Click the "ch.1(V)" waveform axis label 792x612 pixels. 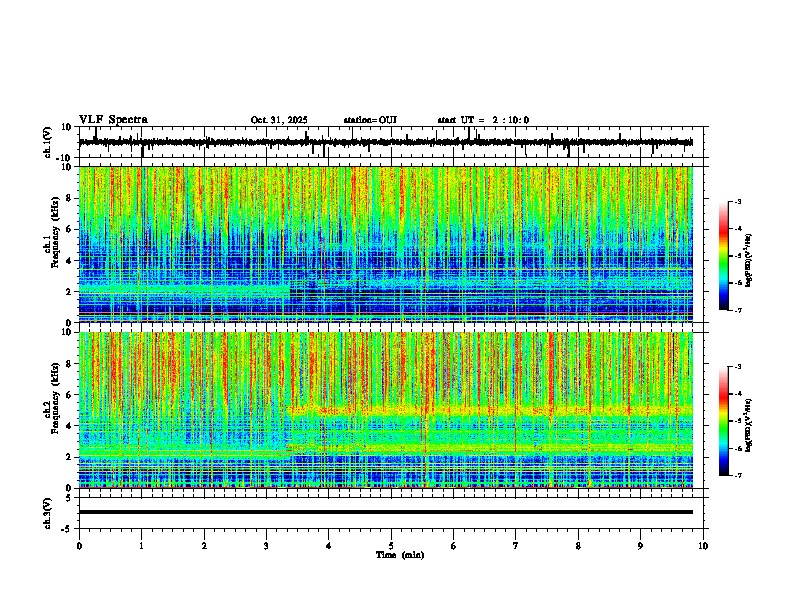pyautogui.click(x=48, y=142)
